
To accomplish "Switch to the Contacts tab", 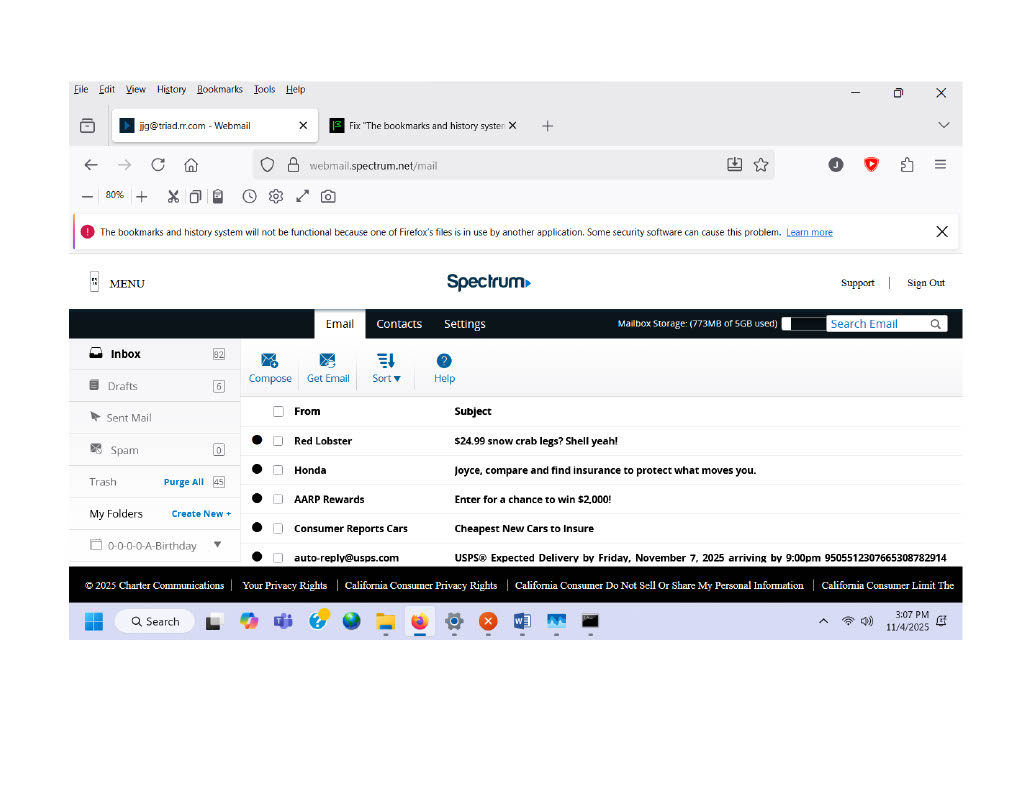I will (x=399, y=324).
